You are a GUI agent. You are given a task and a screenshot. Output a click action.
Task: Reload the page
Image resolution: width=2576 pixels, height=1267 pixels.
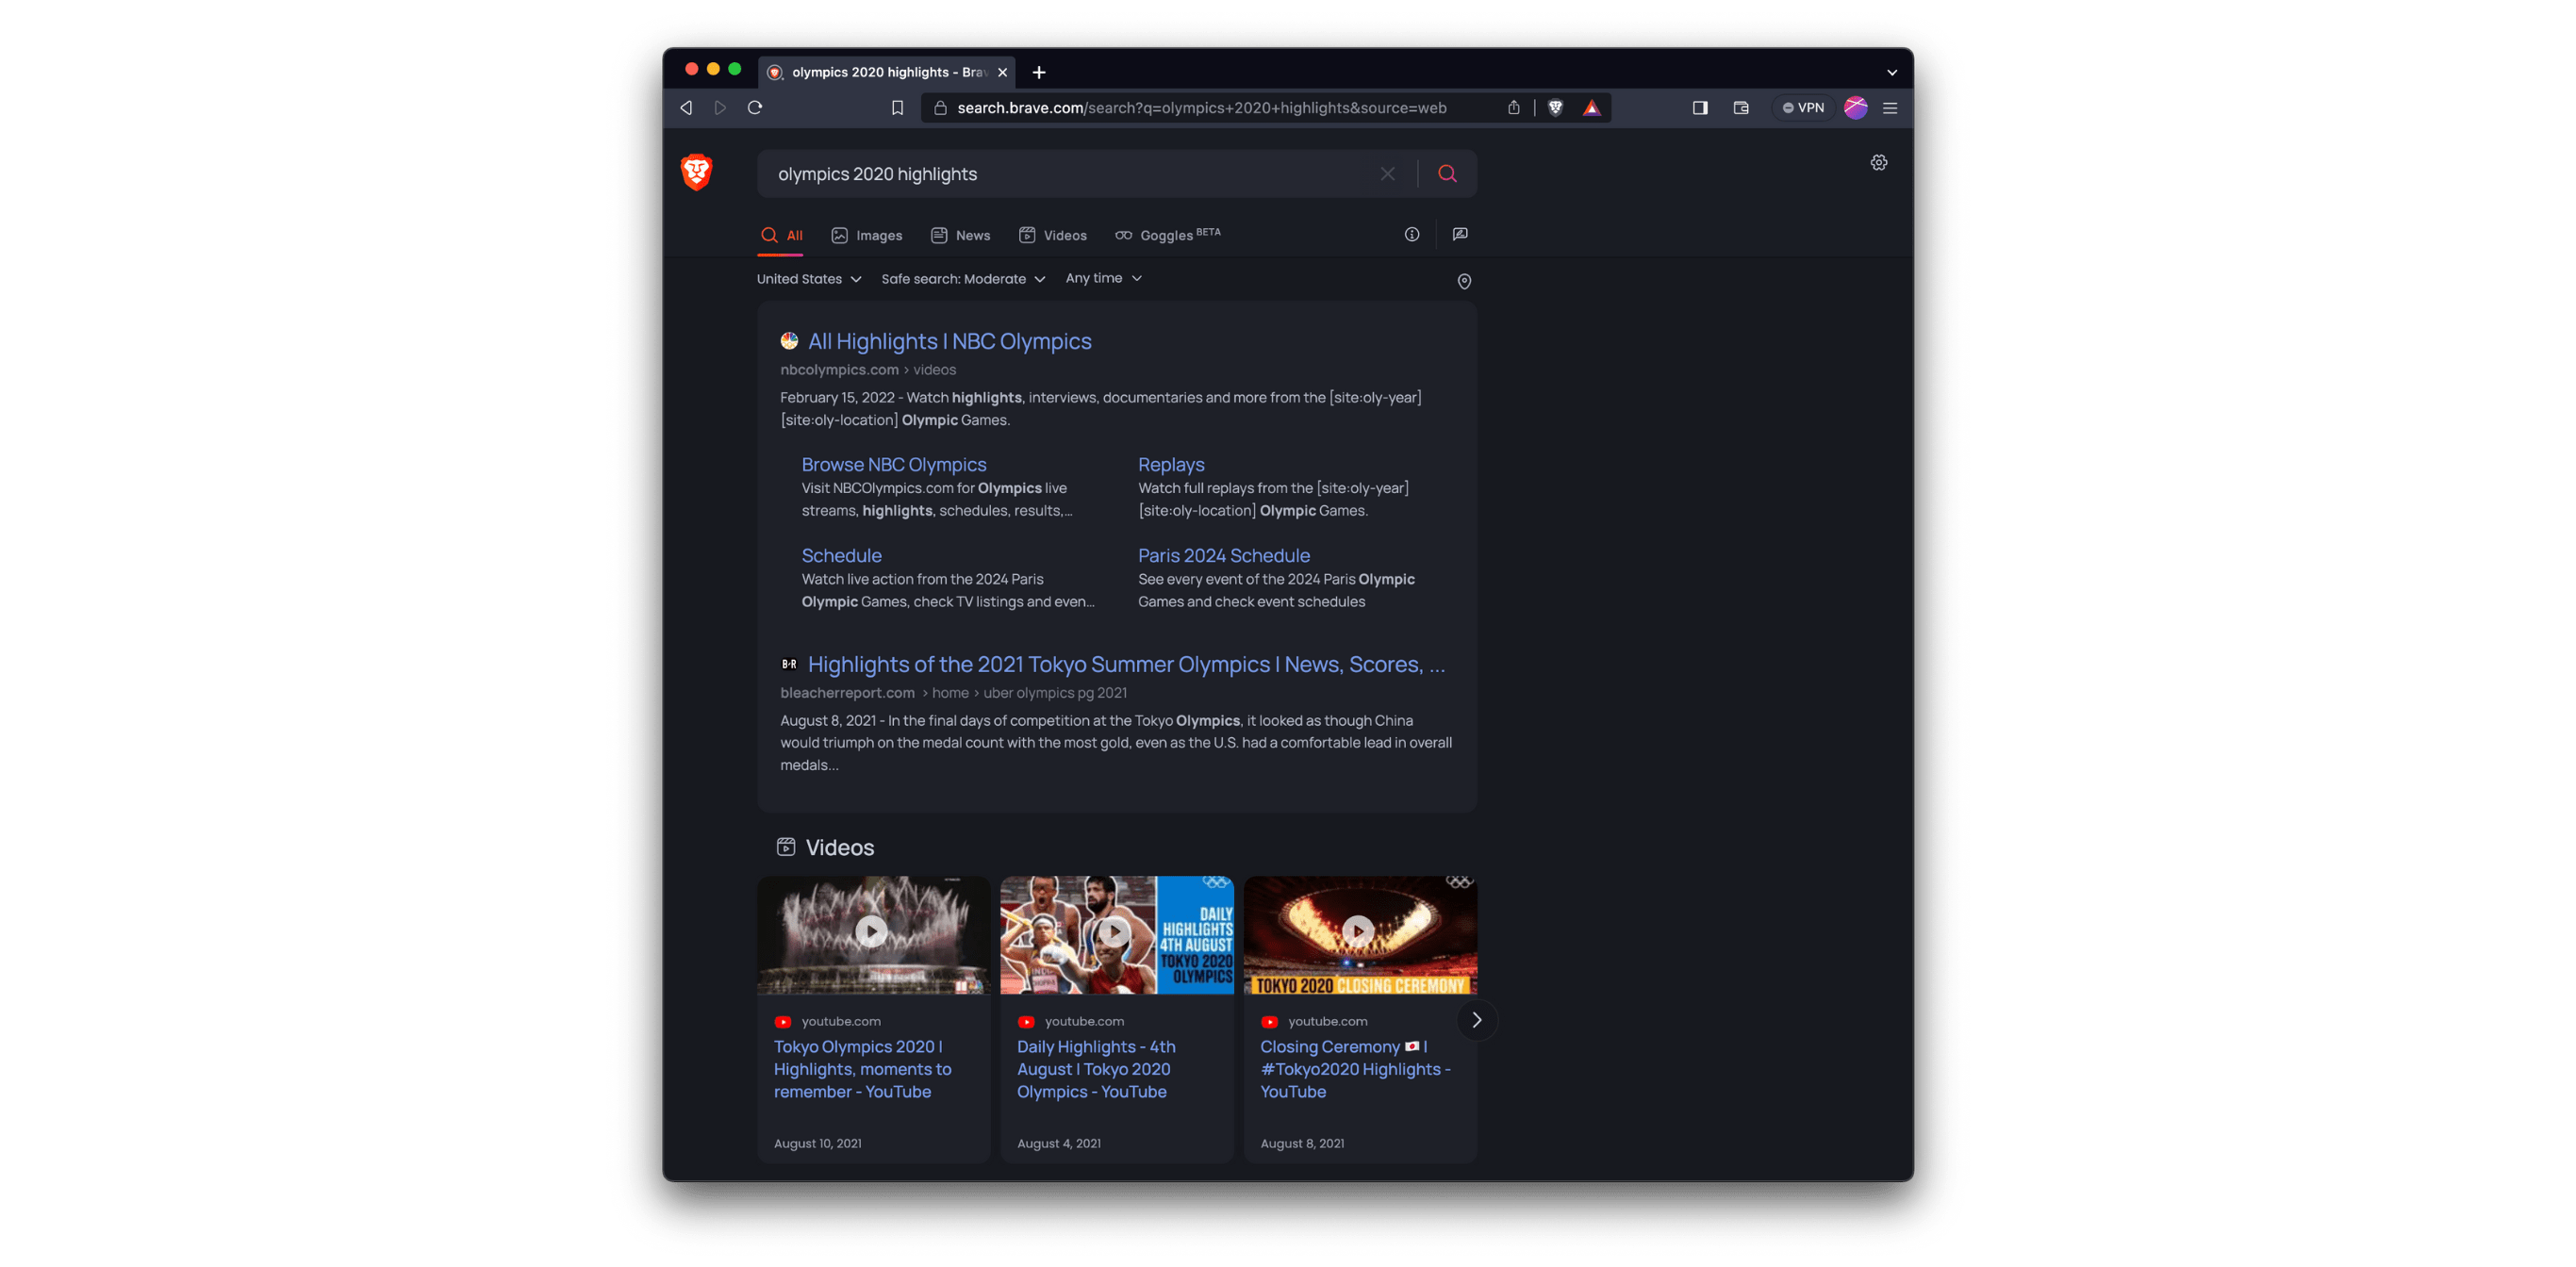point(755,108)
